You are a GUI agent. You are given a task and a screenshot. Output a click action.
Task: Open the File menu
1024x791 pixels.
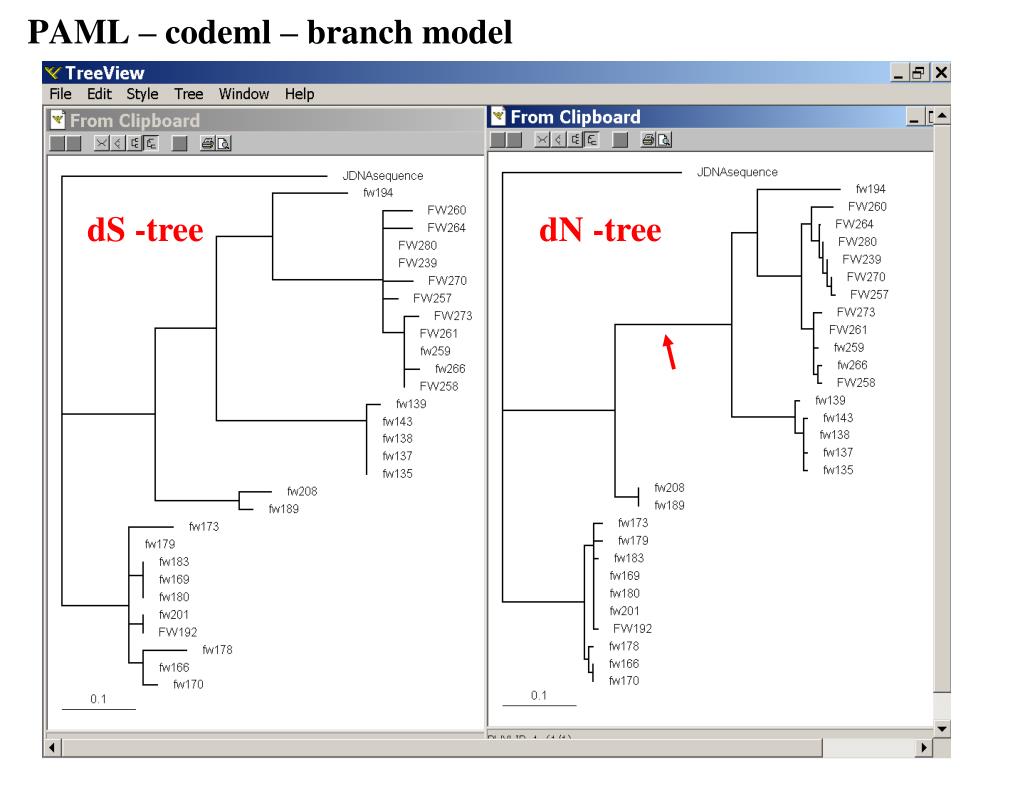tap(60, 94)
